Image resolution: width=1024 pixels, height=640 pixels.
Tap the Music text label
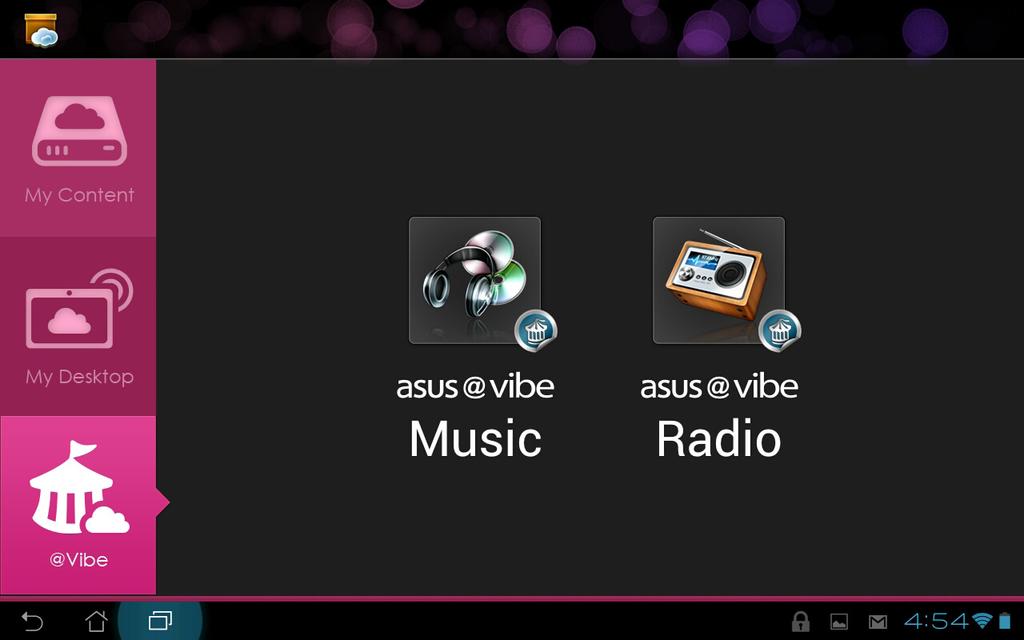click(475, 439)
